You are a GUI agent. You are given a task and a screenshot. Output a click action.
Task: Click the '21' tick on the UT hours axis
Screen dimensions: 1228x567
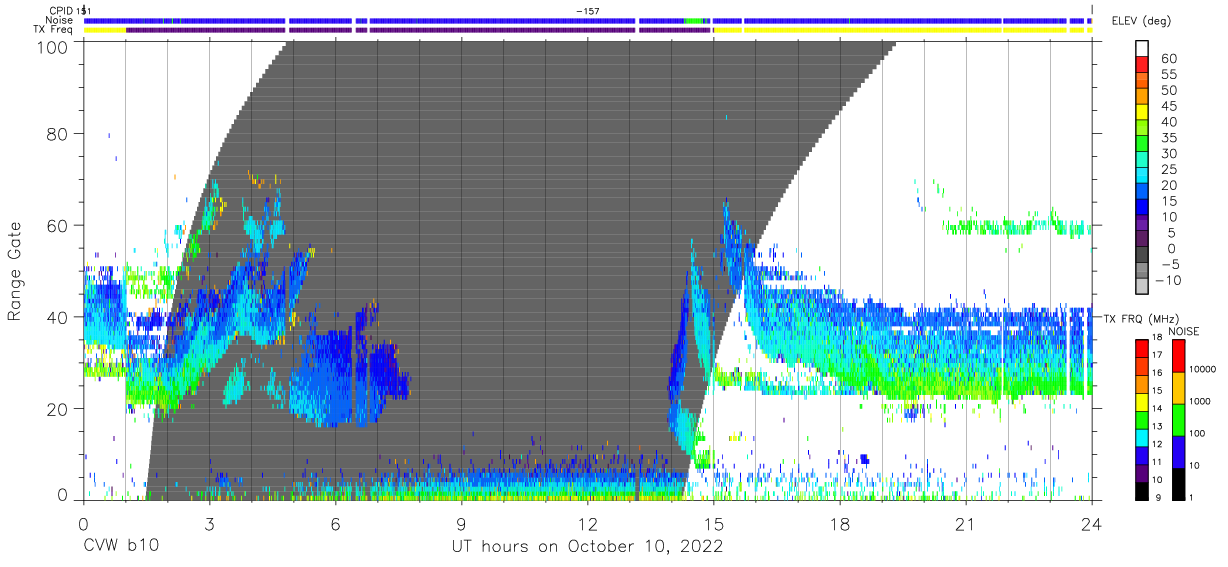[966, 523]
